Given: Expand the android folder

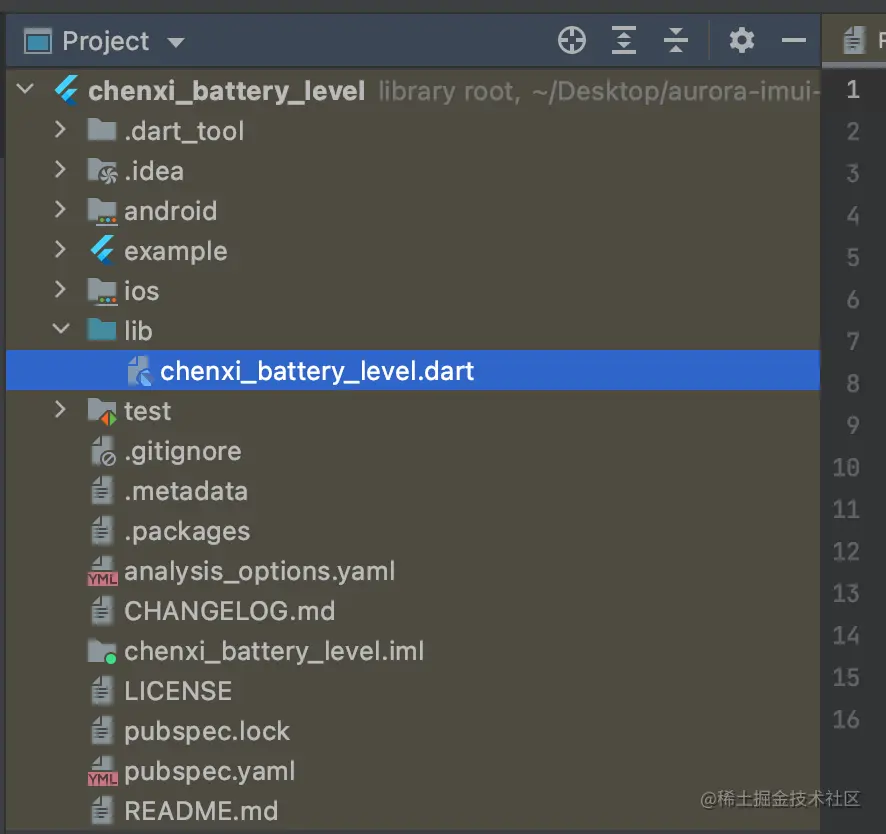Looking at the screenshot, I should (60, 210).
